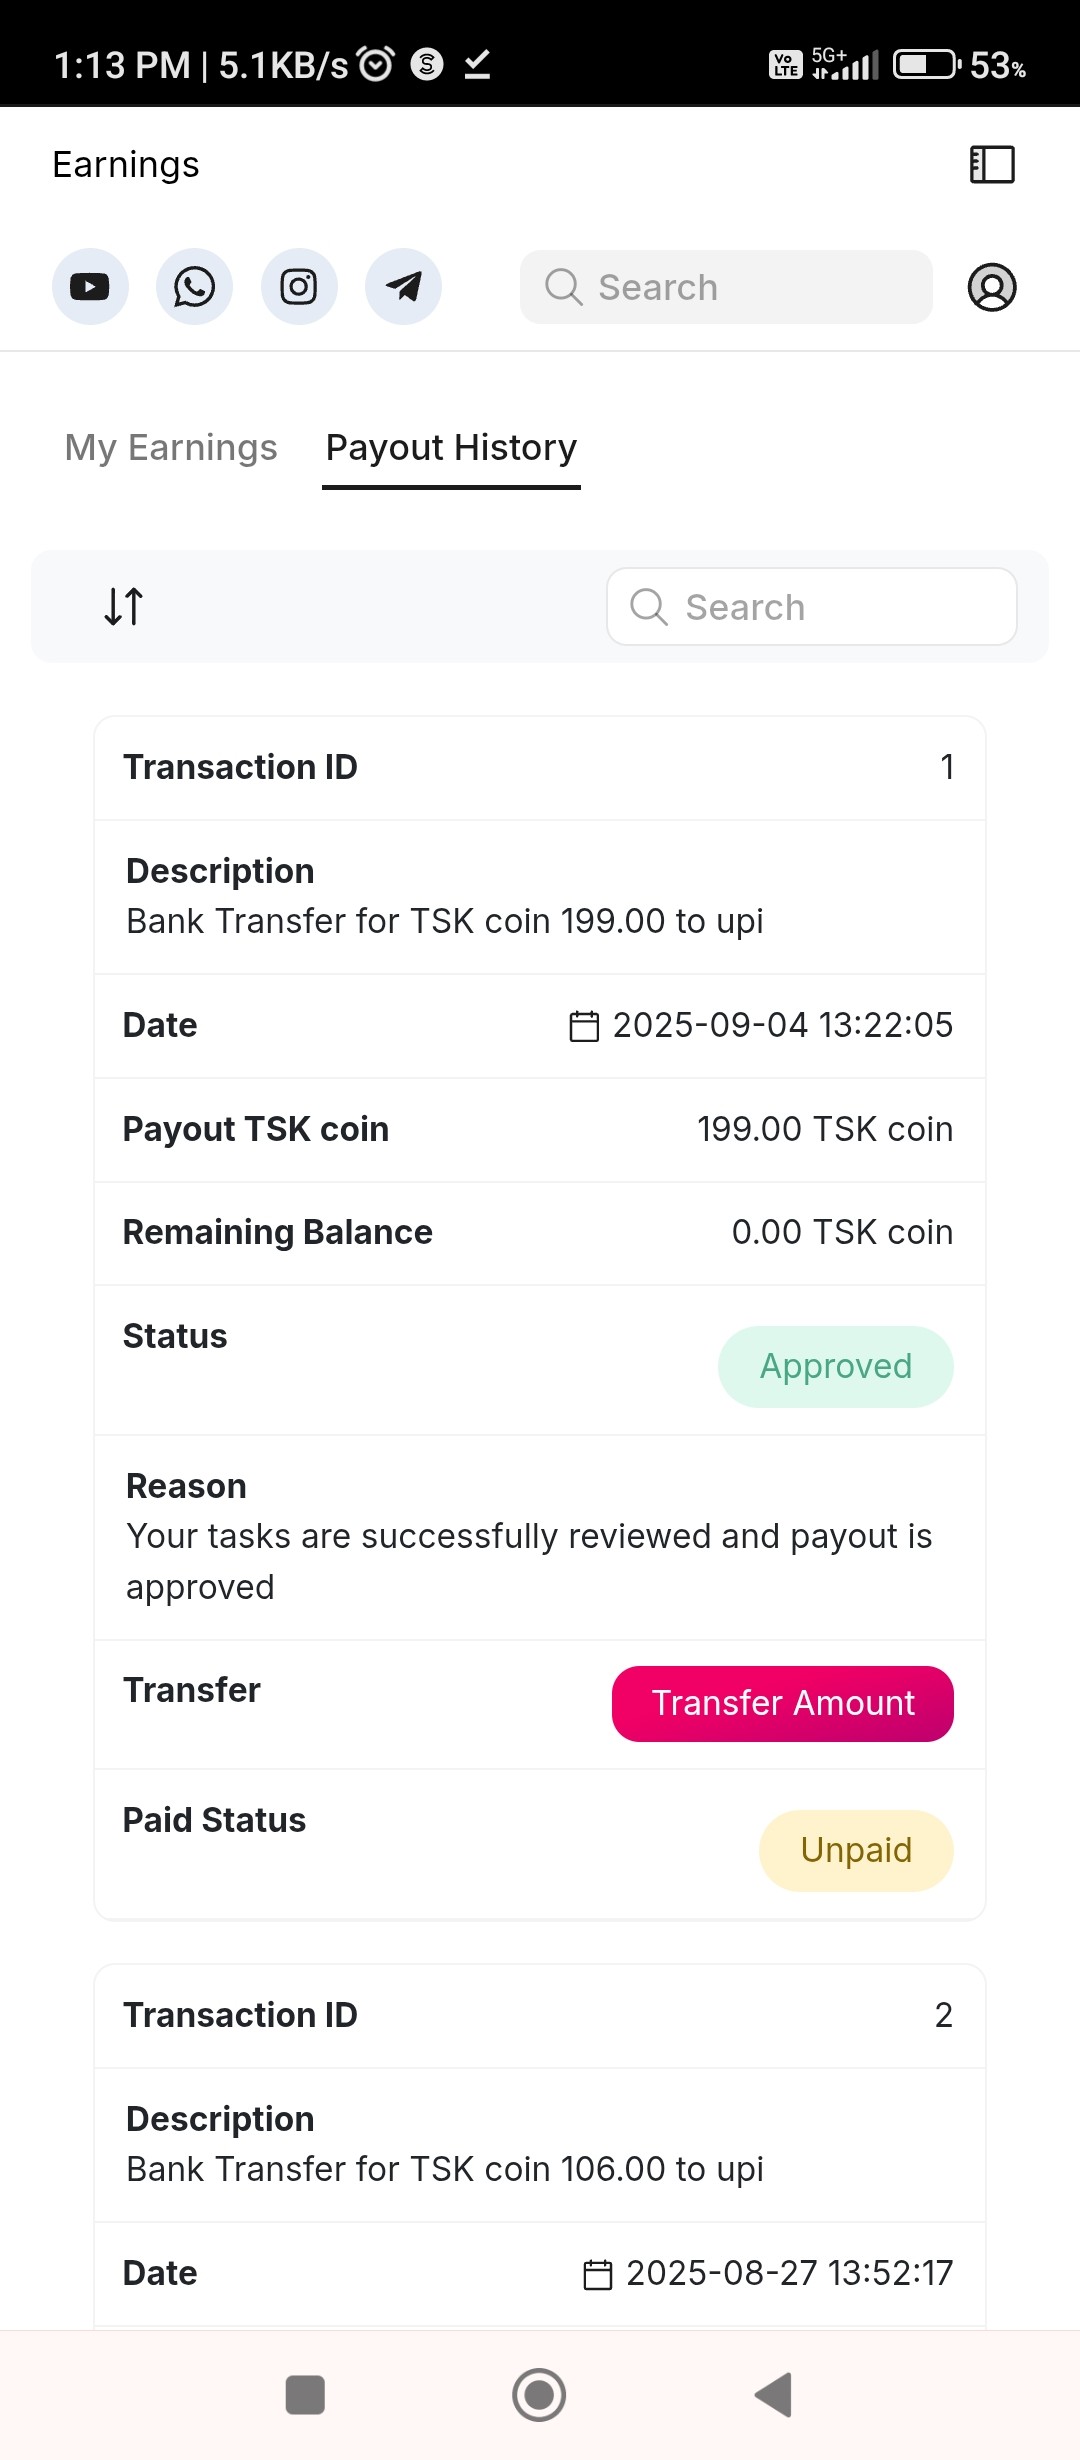
Task: Click calendar icon beside 2025-09-04 date
Action: pos(584,1026)
